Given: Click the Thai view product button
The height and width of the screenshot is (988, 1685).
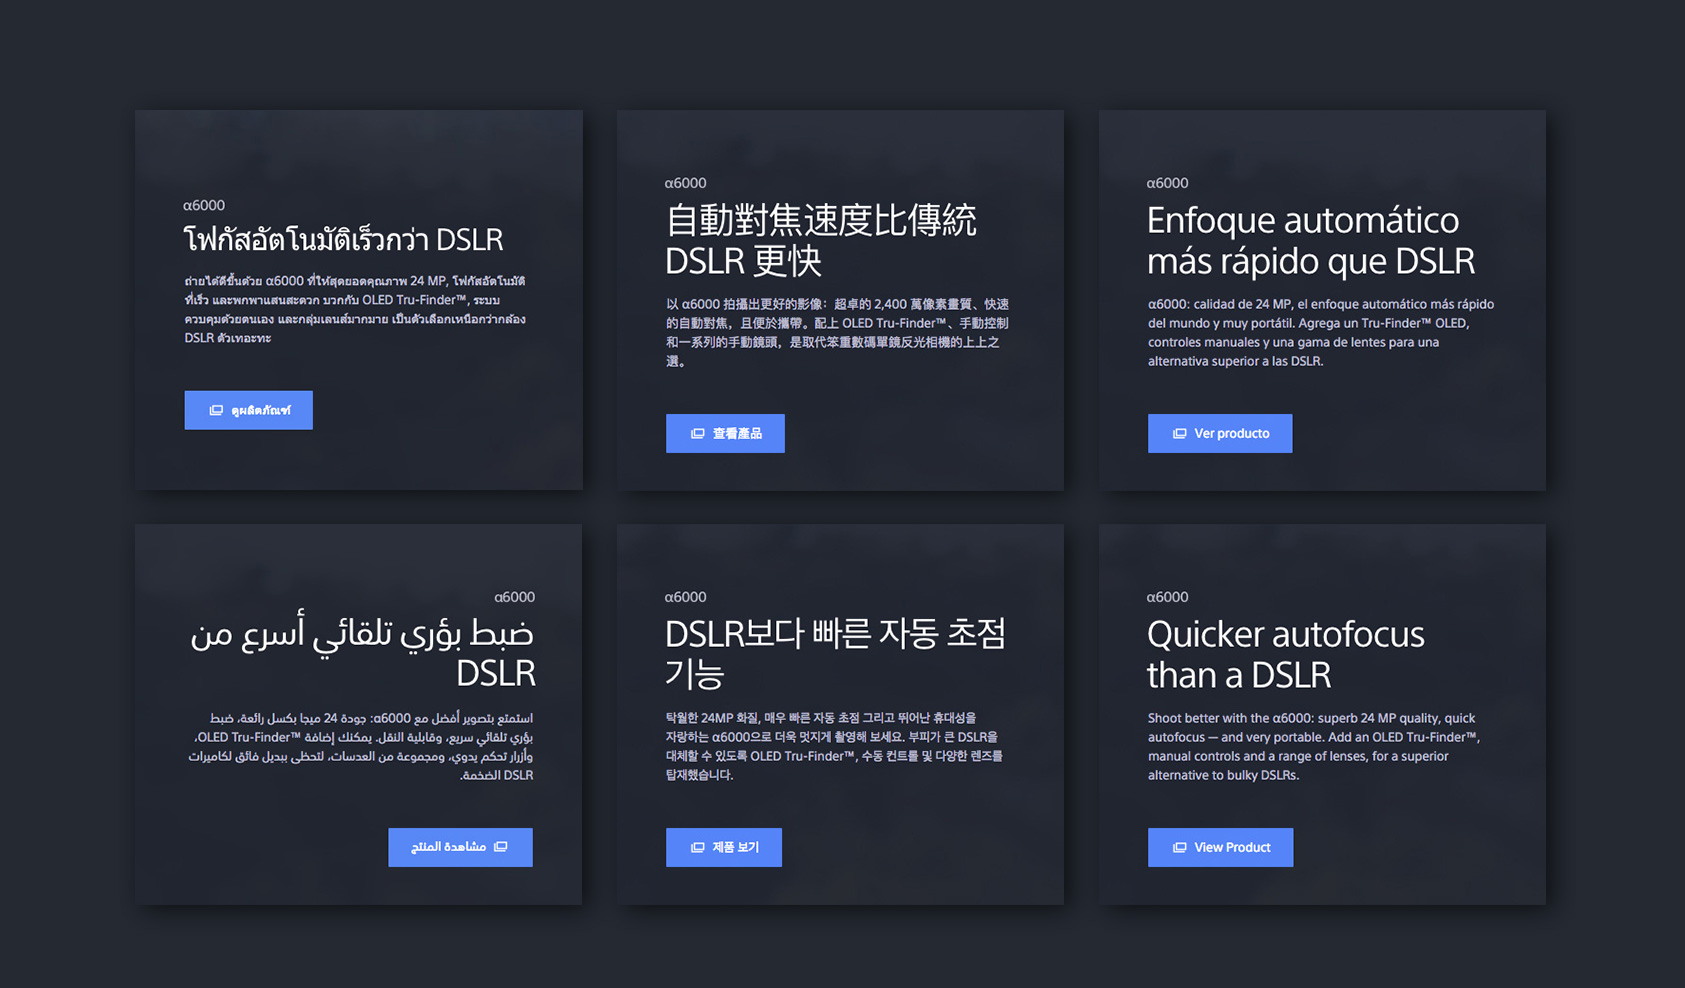Looking at the screenshot, I should coord(248,410).
